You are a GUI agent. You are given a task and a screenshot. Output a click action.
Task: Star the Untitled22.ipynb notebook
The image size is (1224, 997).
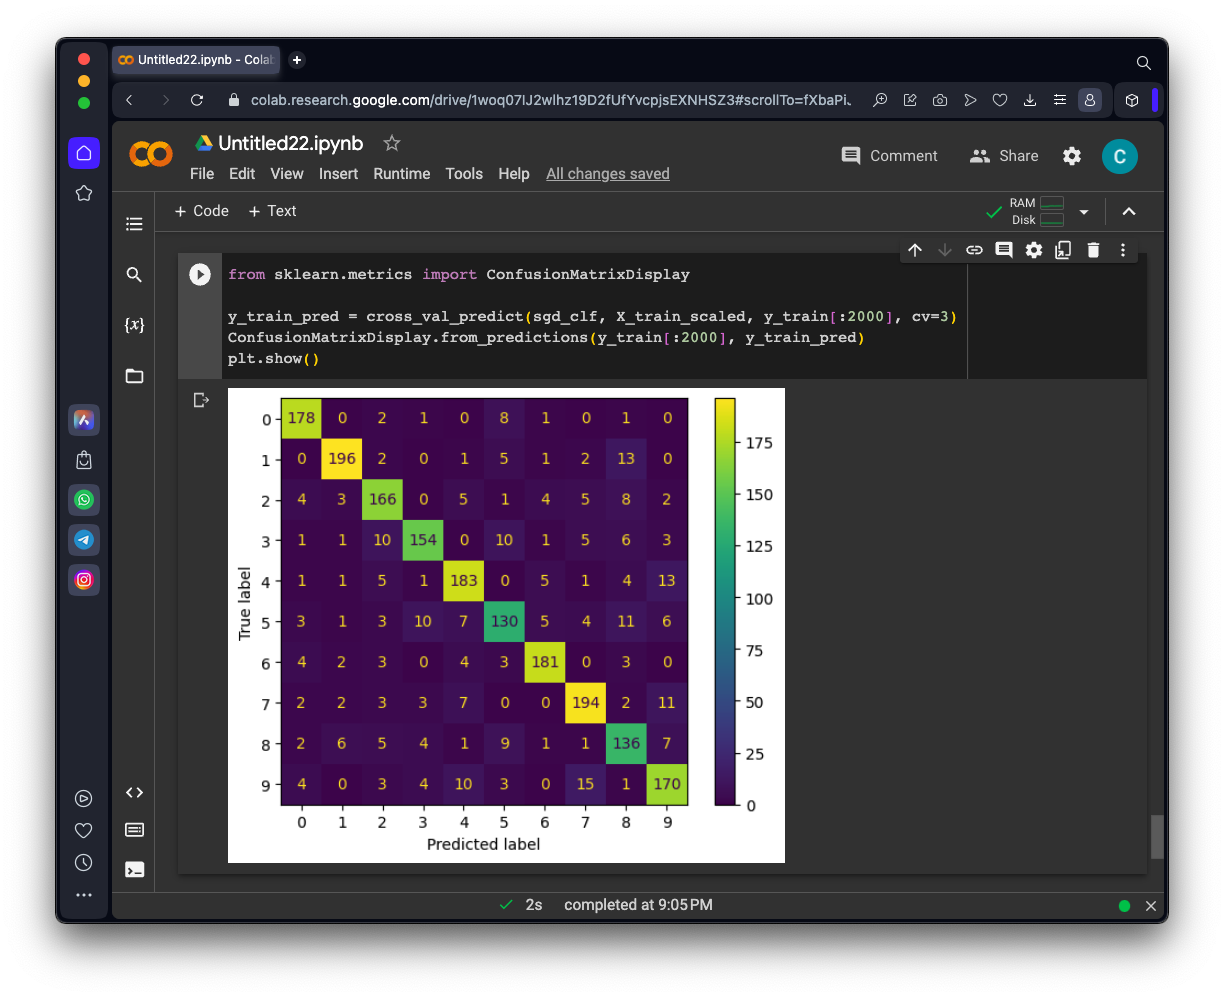click(392, 143)
